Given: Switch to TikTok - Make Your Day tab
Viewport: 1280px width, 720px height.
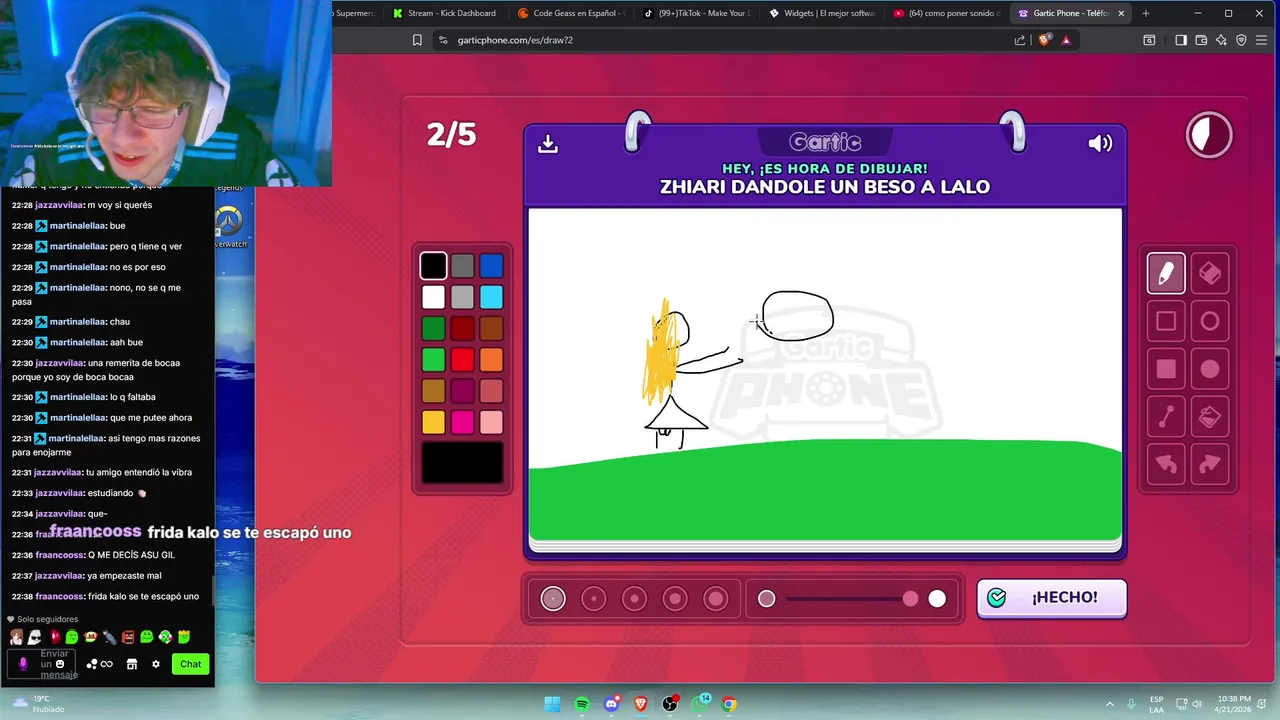Looking at the screenshot, I should pyautogui.click(x=696, y=13).
